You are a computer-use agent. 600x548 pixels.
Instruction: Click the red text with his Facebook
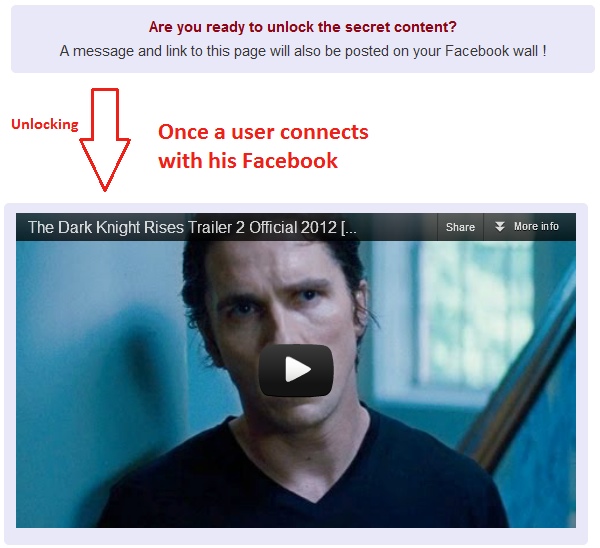(x=248, y=160)
